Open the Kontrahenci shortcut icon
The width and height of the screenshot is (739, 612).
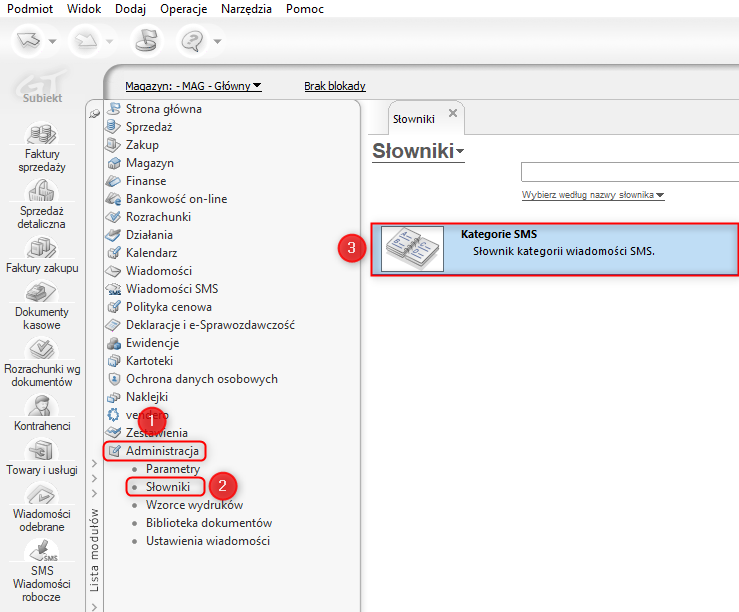pyautogui.click(x=41, y=406)
